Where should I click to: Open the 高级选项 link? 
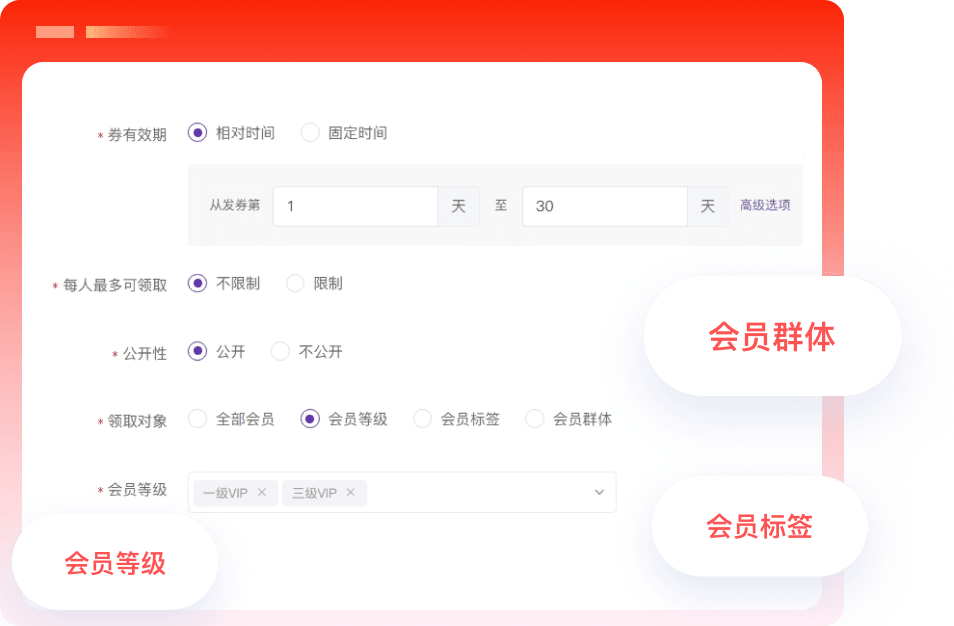click(x=765, y=205)
